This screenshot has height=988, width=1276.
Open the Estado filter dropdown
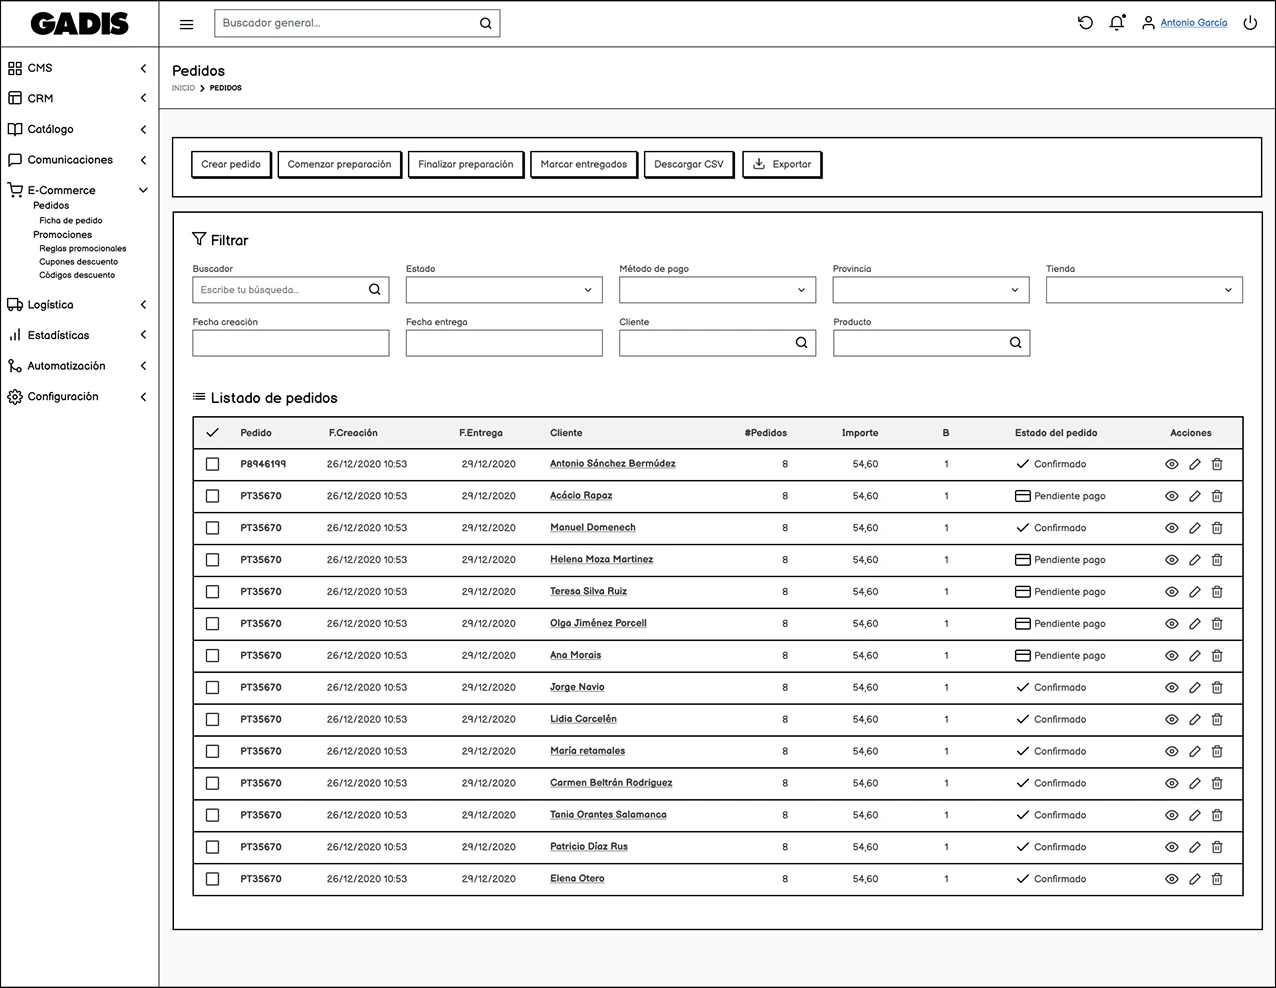pyautogui.click(x=504, y=290)
